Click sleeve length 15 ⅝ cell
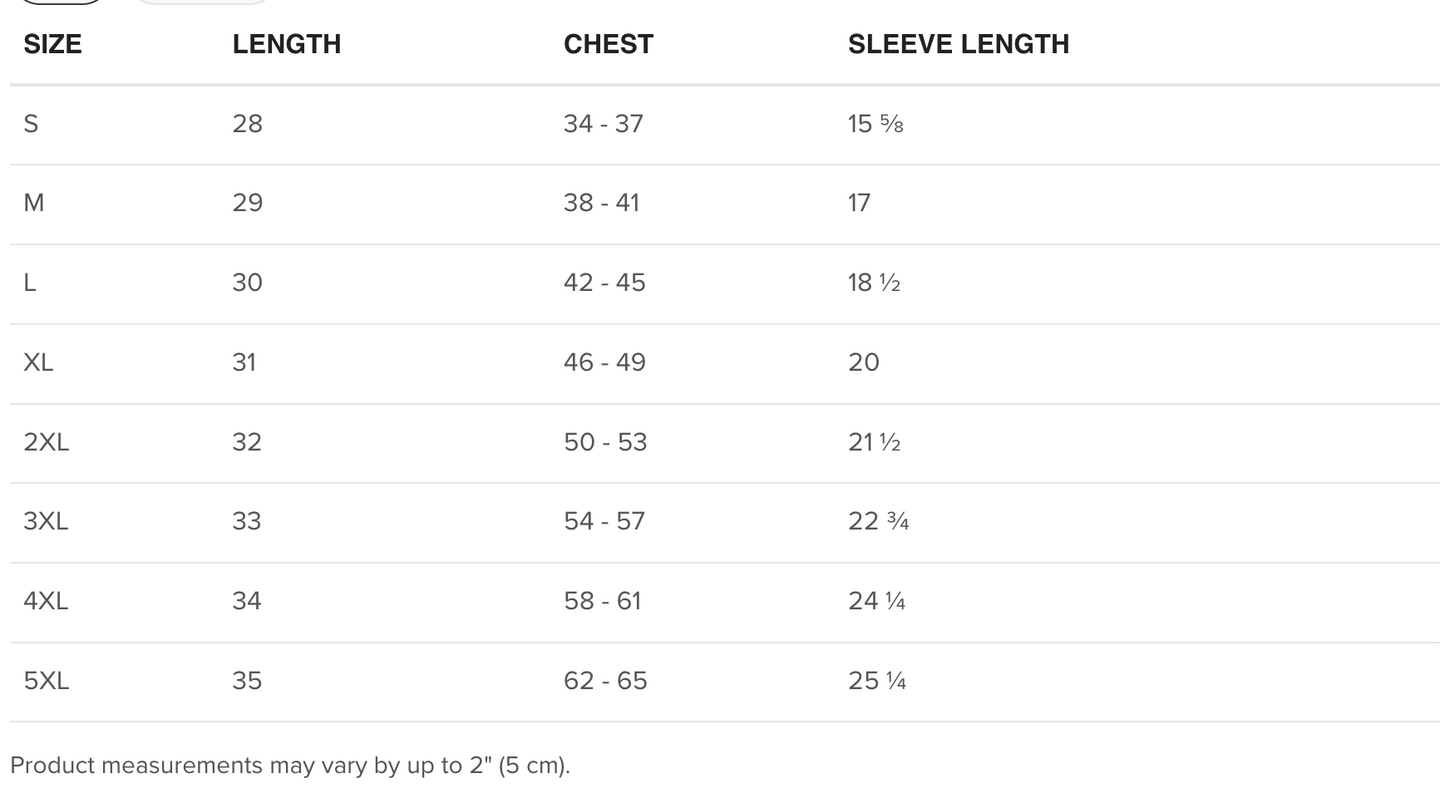Viewport: 1445px width, 803px height. 876,124
